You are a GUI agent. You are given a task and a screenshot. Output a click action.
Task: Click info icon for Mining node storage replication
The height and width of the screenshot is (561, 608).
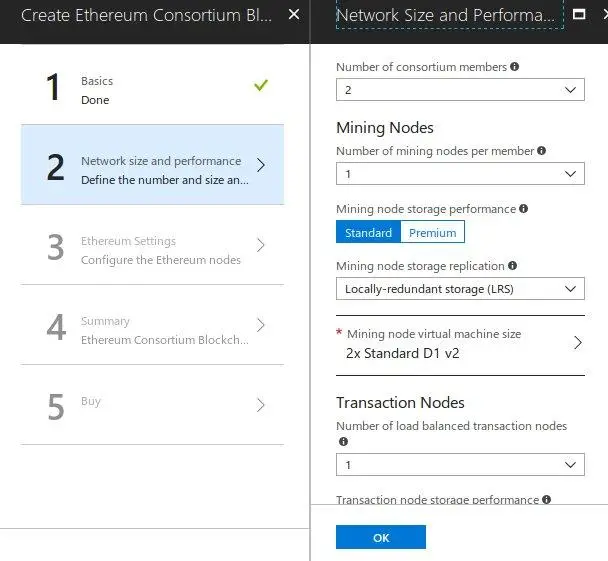513,266
